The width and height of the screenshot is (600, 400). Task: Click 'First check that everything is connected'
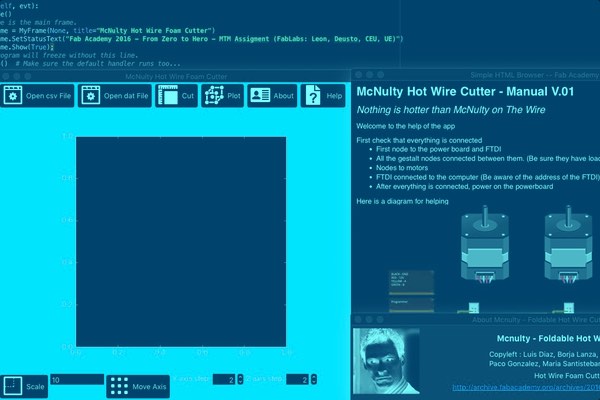tap(419, 140)
